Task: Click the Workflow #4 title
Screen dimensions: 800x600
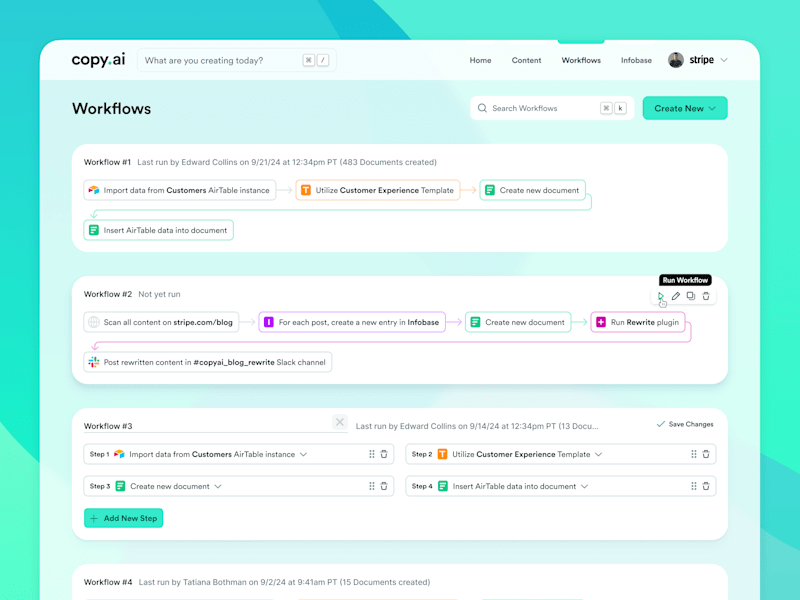Action: 108,582
